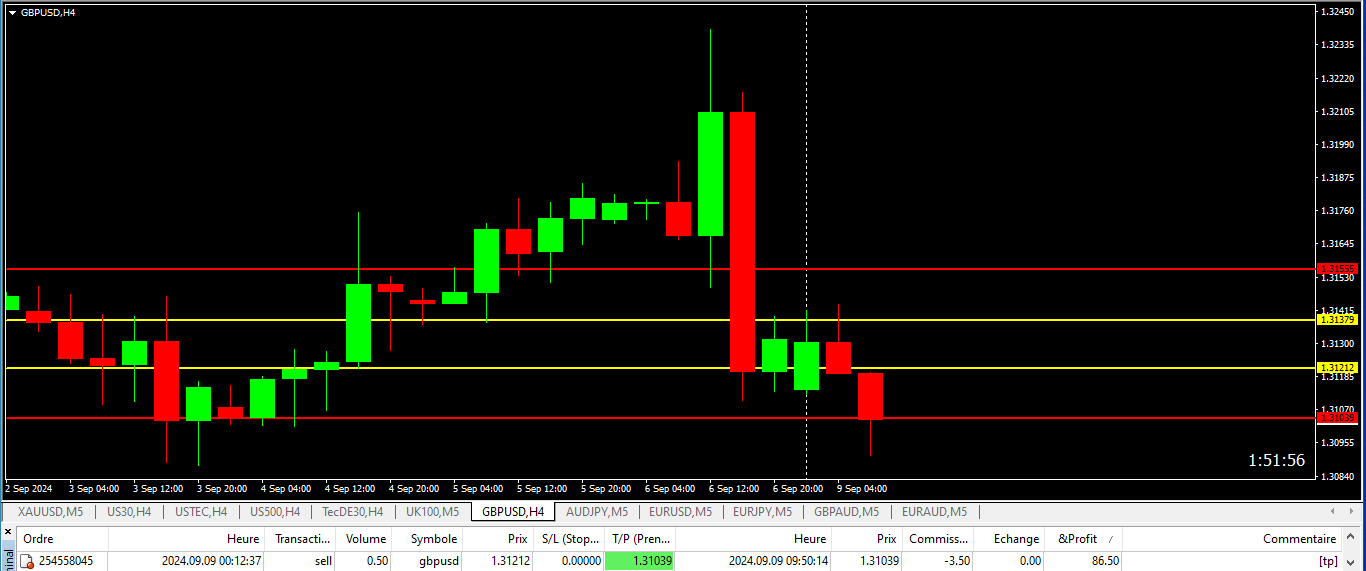Image resolution: width=1366 pixels, height=571 pixels.
Task: Click the 2 Sep 2024 time axis label
Action: 29,489
